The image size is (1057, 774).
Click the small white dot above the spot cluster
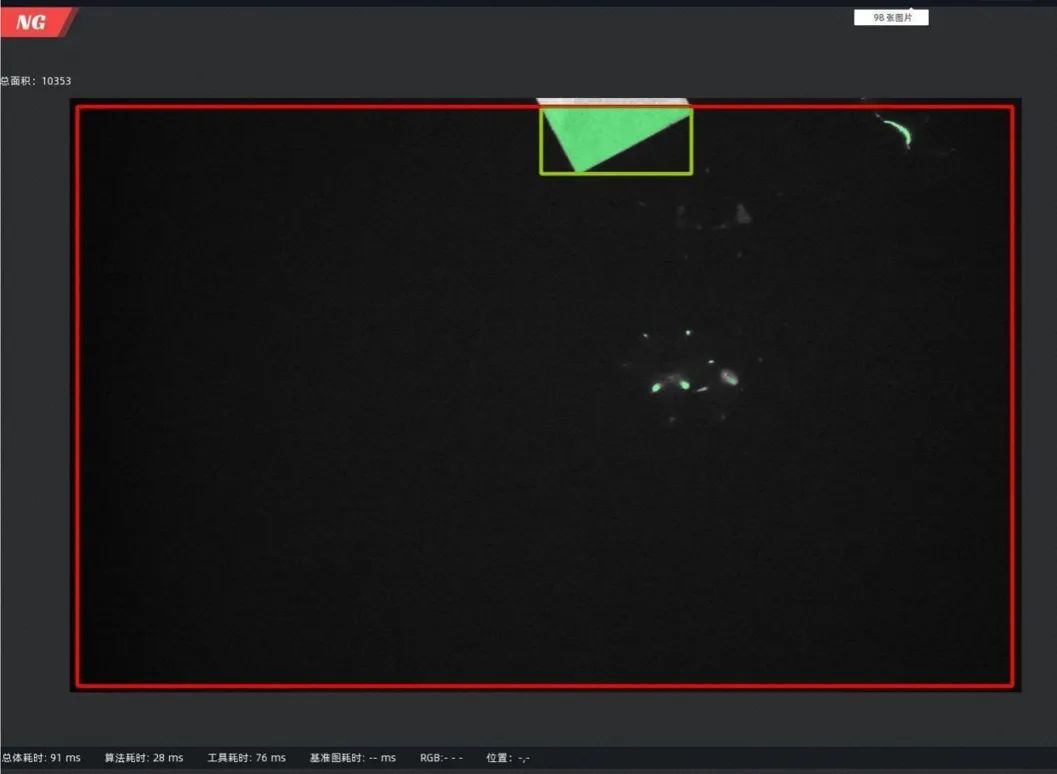point(688,332)
